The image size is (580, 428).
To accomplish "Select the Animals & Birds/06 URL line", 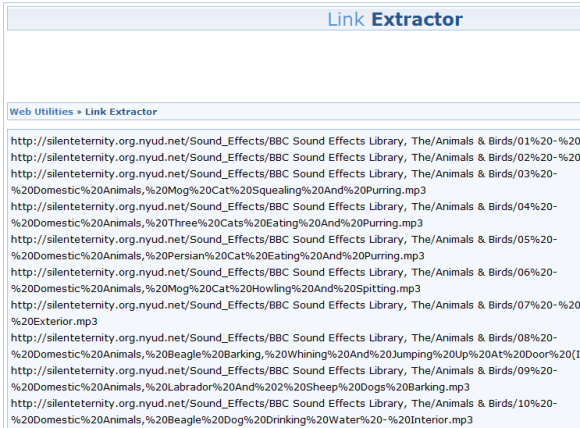I will point(284,272).
